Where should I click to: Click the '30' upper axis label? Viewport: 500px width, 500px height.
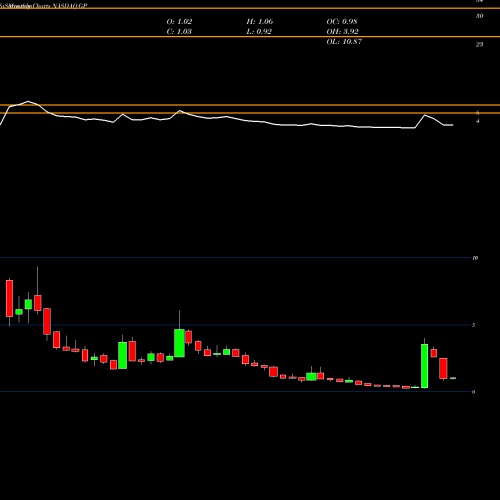[x=479, y=16]
